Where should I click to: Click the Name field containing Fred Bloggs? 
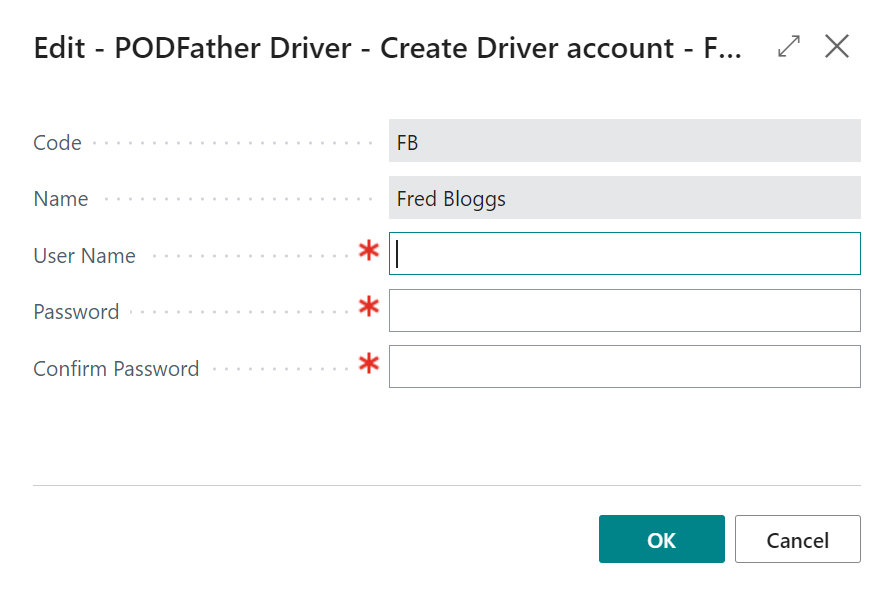tap(625, 197)
